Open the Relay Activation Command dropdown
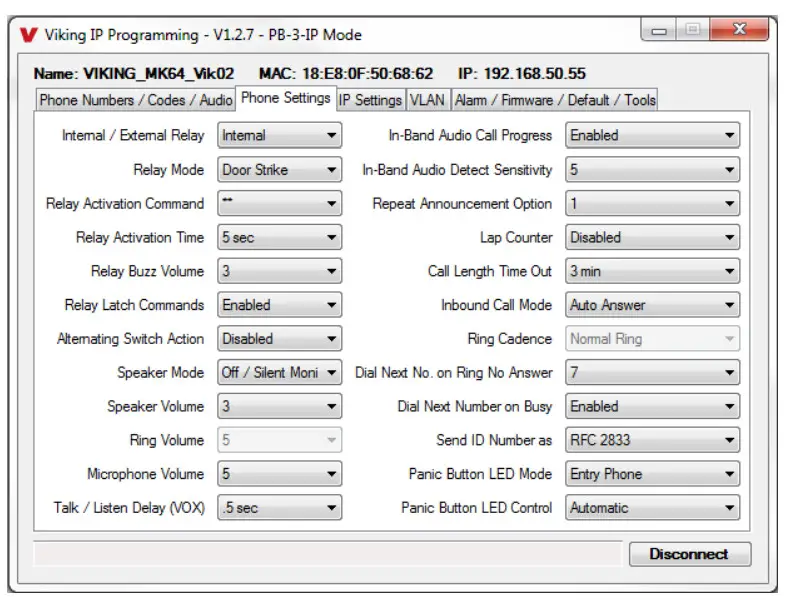 pos(279,203)
